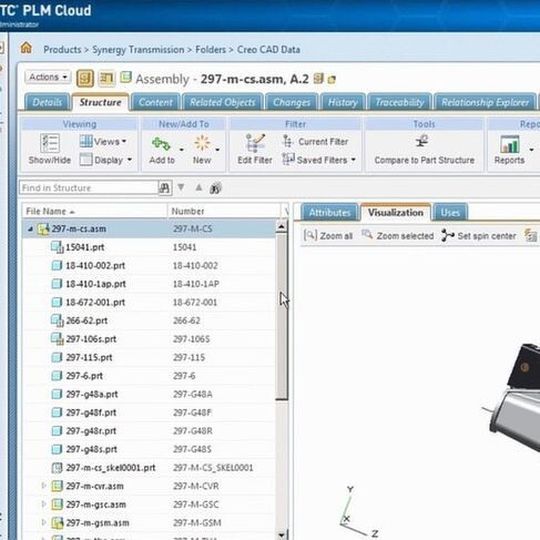
Task: Click Current Filter button
Action: click(315, 142)
